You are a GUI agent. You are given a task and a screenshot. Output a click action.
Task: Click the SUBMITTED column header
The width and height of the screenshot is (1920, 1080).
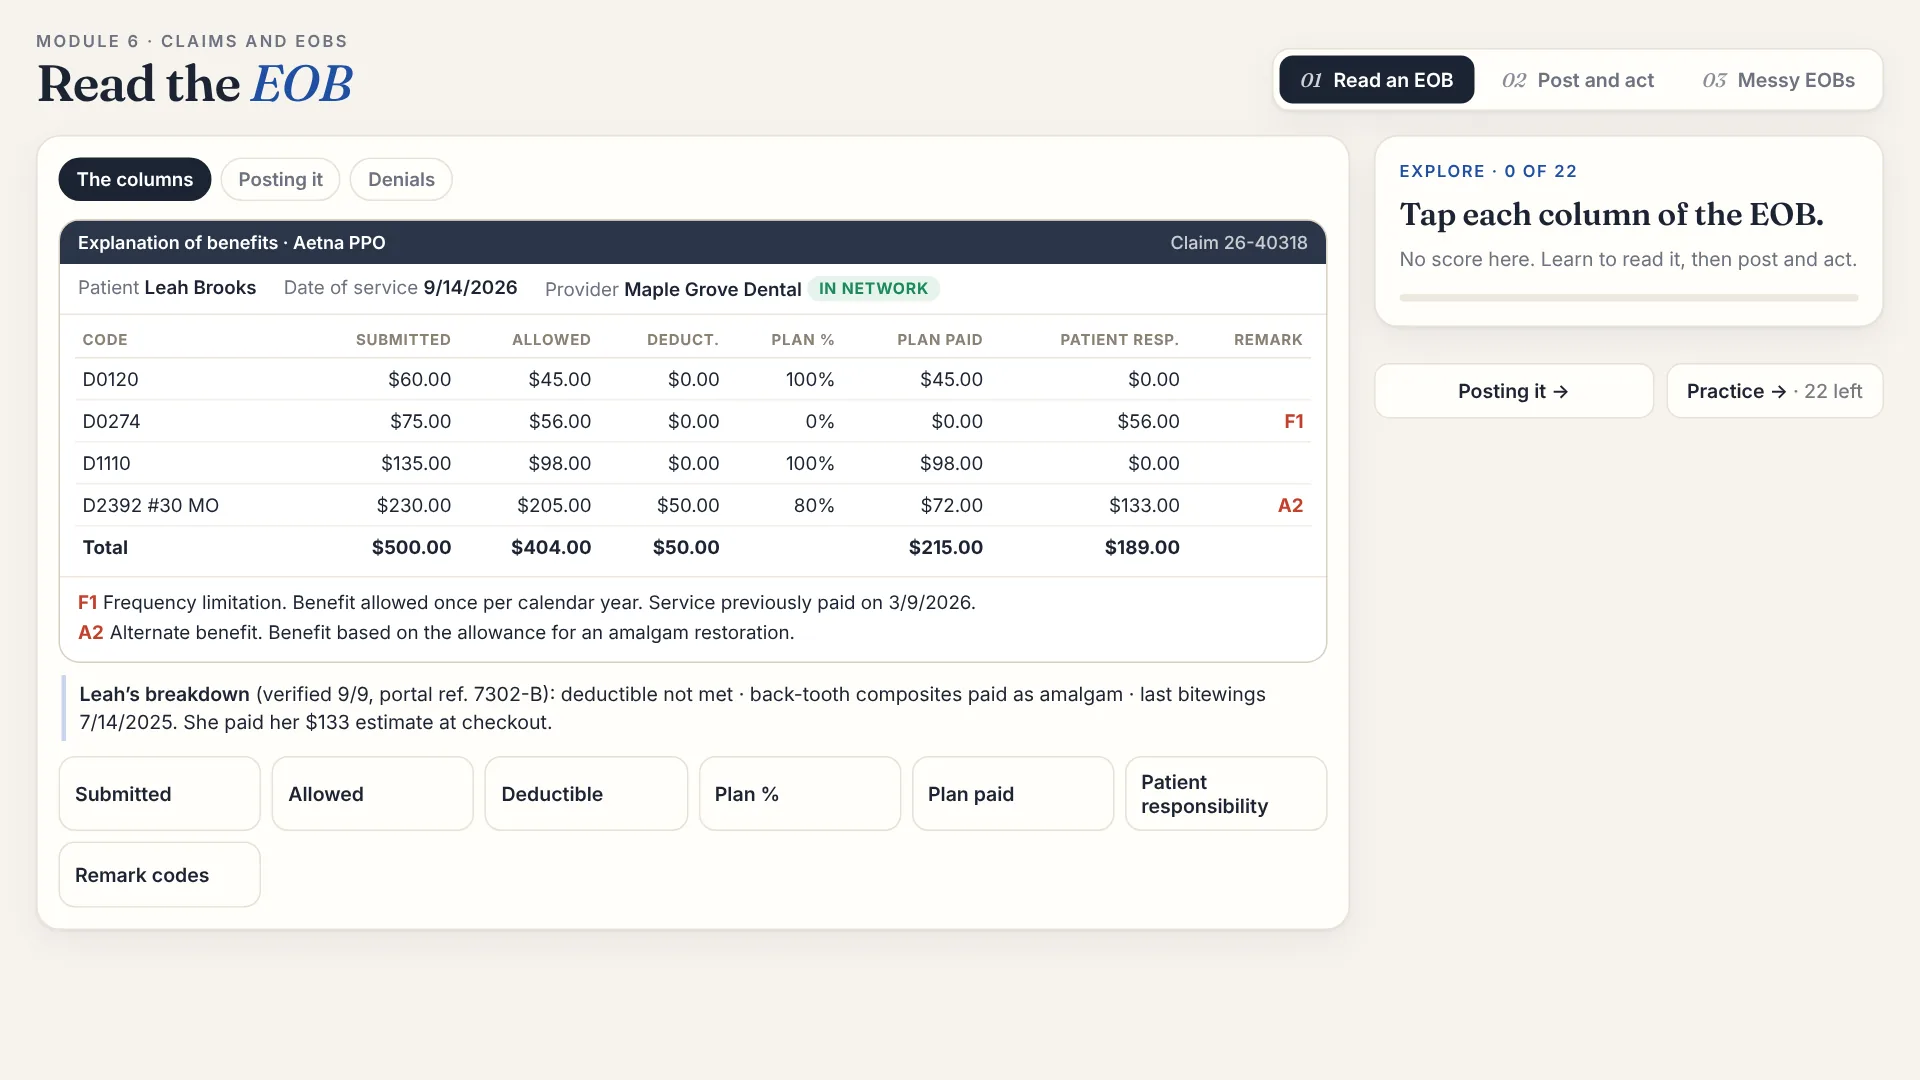[x=403, y=340]
